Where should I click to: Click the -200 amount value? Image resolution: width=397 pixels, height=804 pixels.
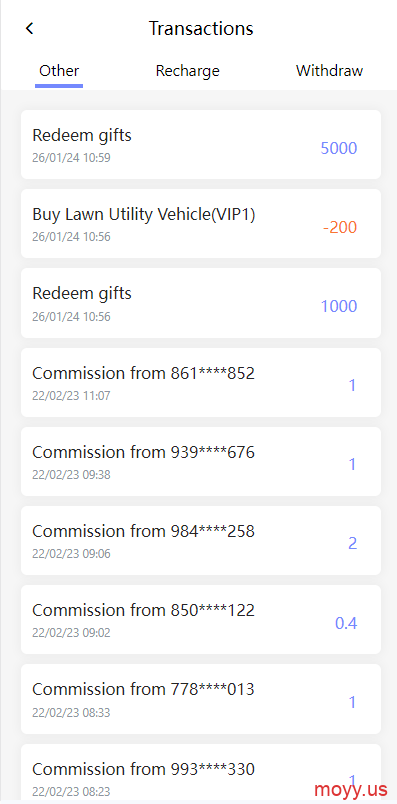point(340,227)
